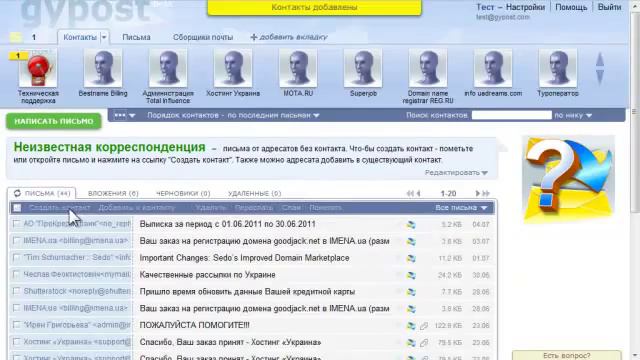
Task: Click flag icon on Качественные рассылки row
Action: click(x=411, y=276)
